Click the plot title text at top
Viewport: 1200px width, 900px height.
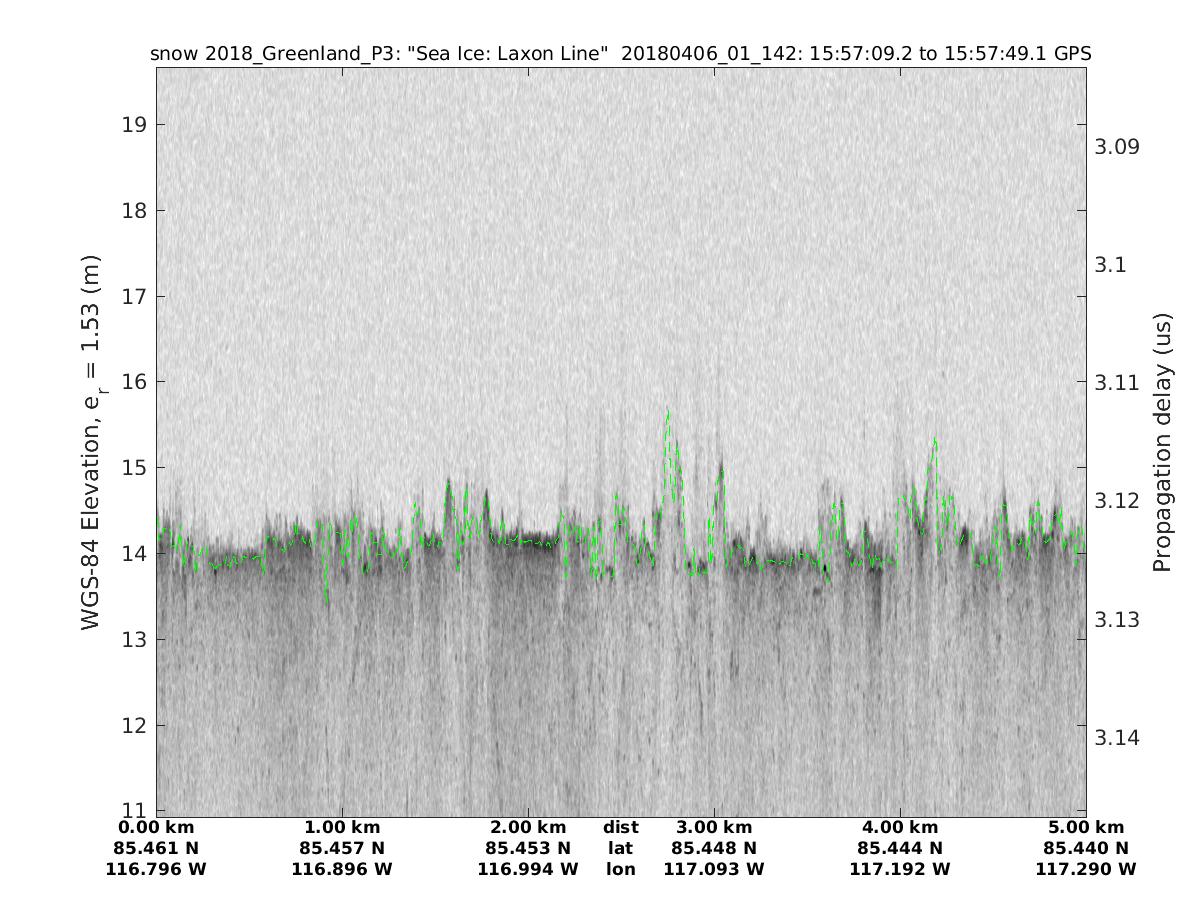point(620,54)
